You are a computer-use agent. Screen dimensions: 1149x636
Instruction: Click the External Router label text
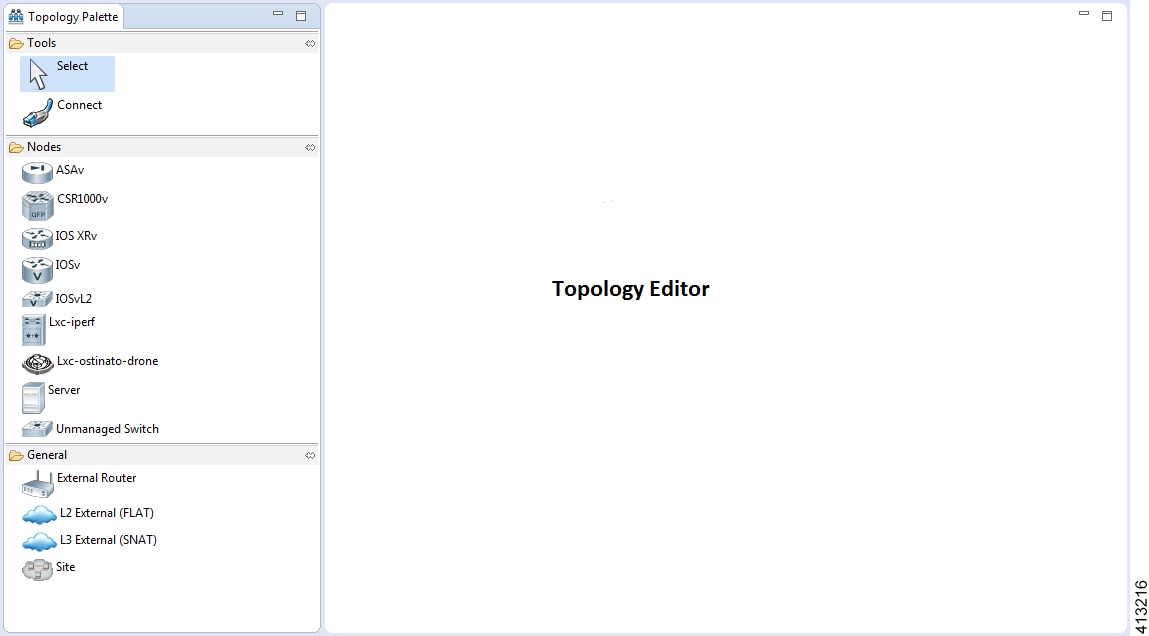97,478
